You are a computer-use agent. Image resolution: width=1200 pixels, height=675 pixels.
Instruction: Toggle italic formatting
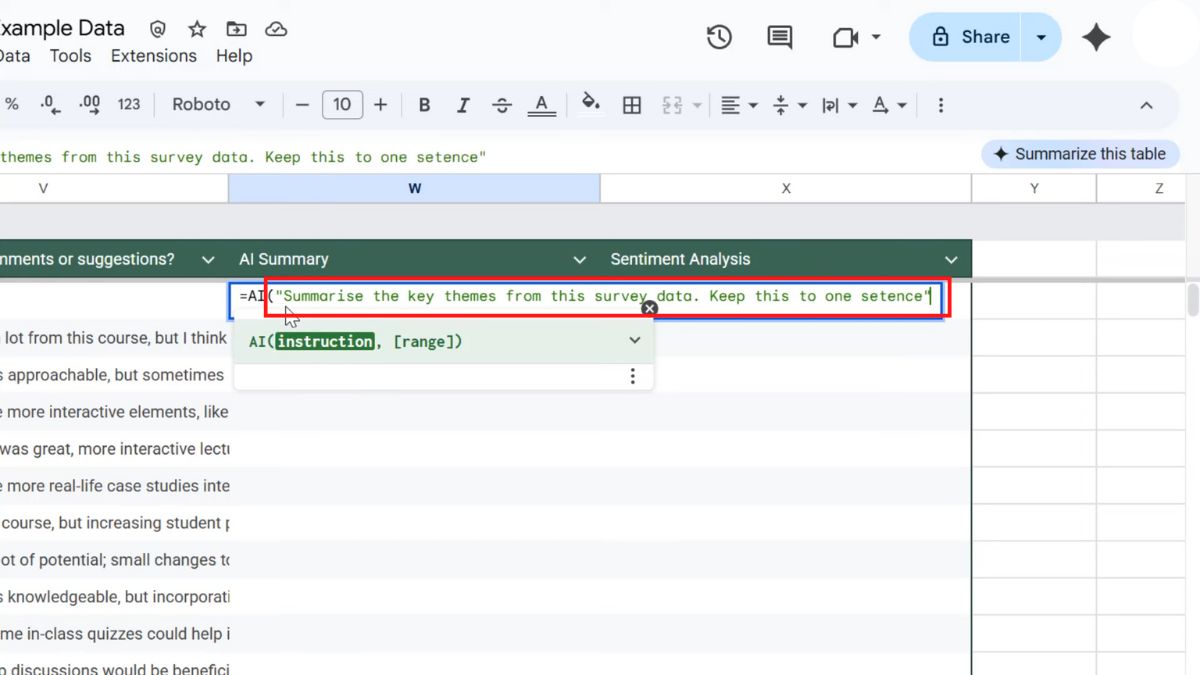[463, 105]
